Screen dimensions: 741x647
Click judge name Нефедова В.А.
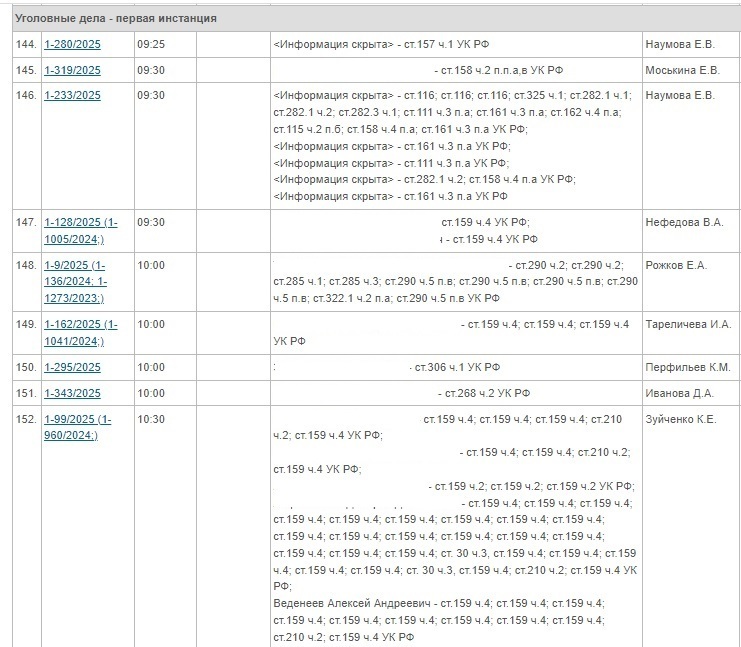coord(684,223)
